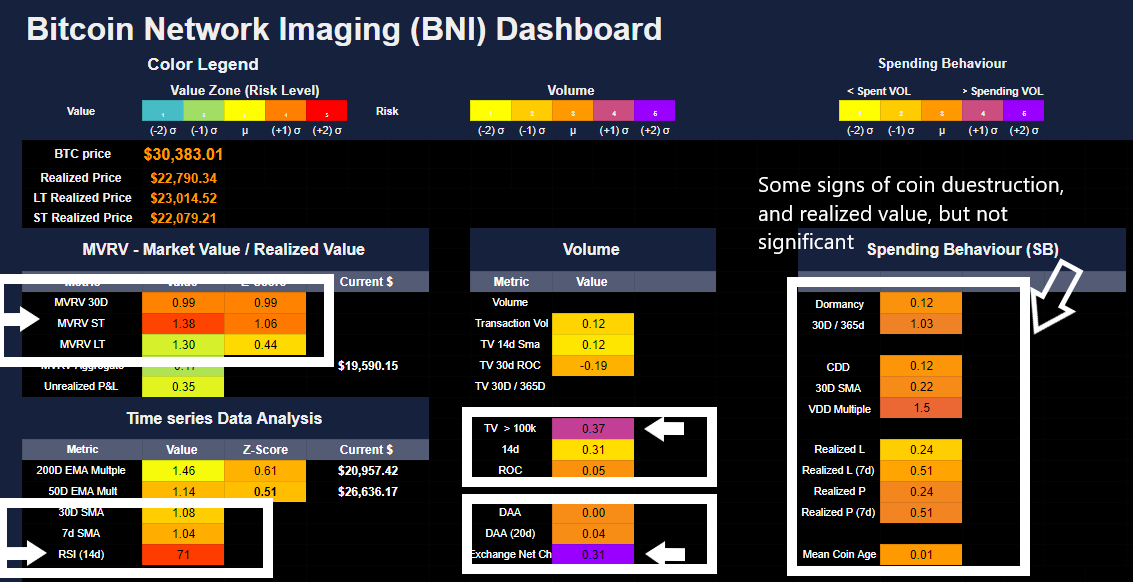Select the teal swatch in Value Zone legend
The image size is (1133, 582).
point(163,111)
